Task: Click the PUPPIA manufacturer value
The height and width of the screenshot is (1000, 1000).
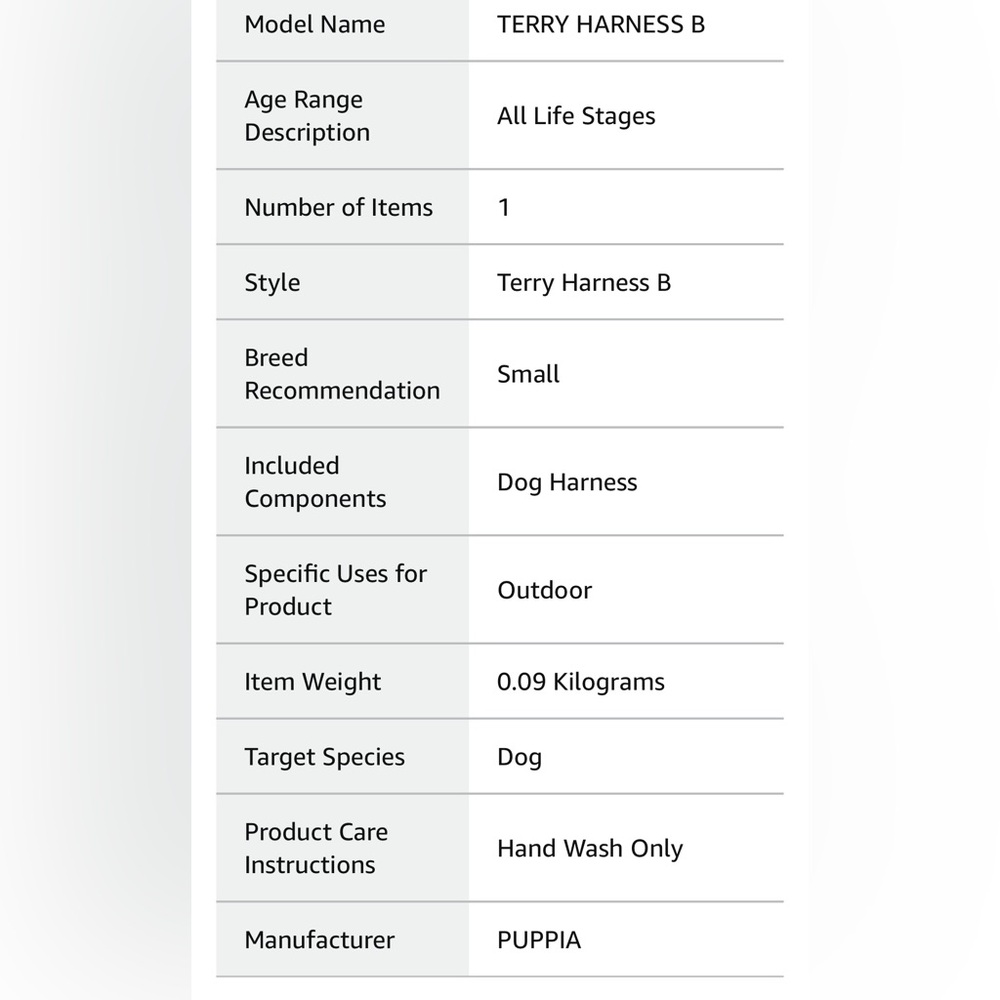Action: (539, 940)
